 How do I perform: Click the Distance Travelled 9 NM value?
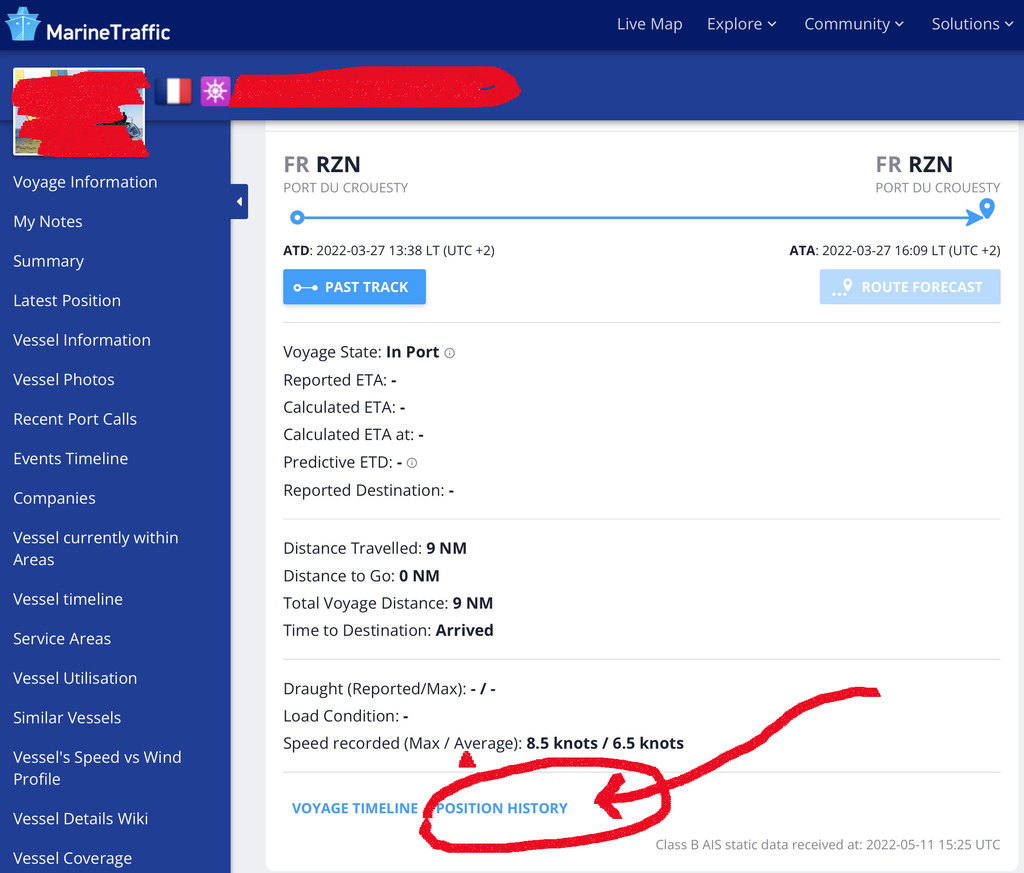coord(446,548)
